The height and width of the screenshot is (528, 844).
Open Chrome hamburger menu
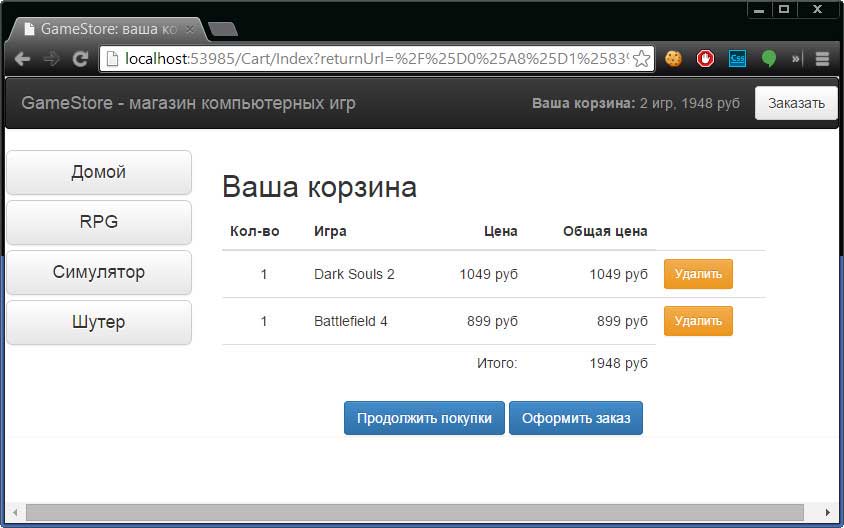coord(822,59)
